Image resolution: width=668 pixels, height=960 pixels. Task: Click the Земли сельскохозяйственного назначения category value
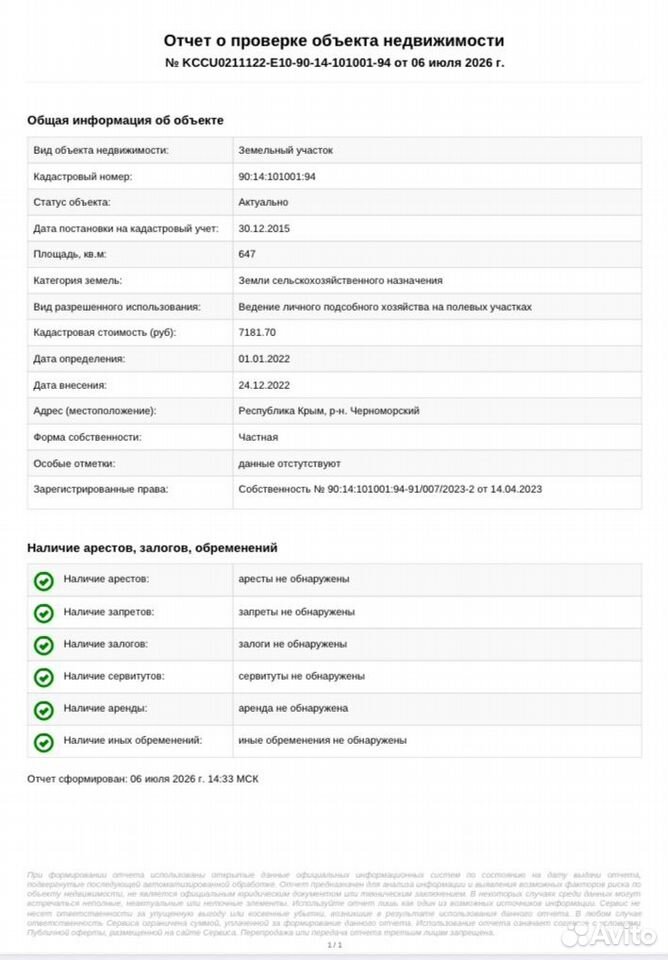click(x=340, y=280)
